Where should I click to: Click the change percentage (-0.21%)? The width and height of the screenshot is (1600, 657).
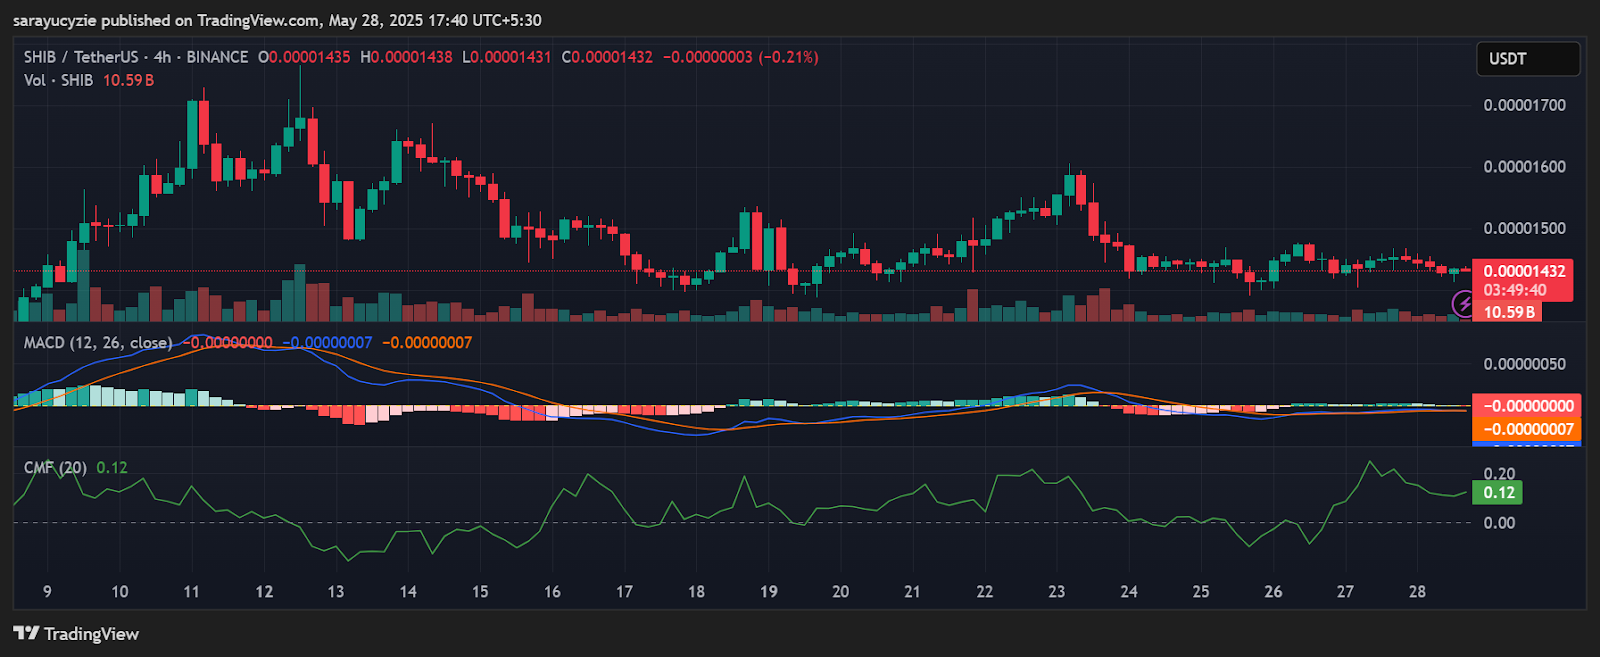[788, 57]
